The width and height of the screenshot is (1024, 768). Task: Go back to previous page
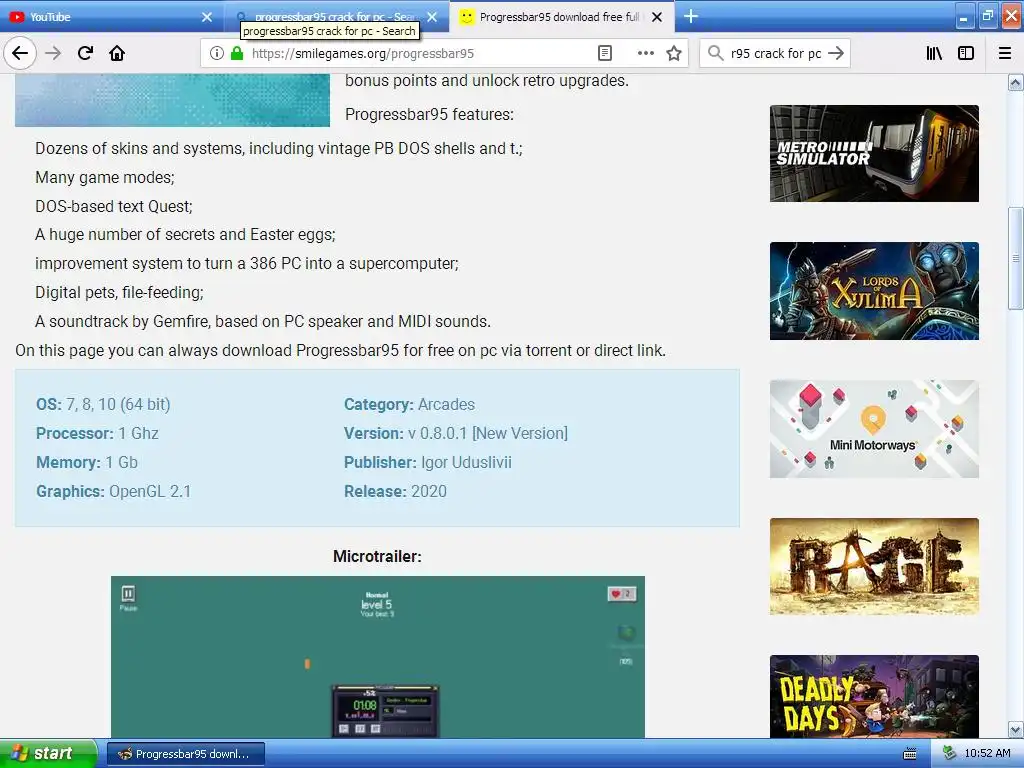[x=20, y=53]
